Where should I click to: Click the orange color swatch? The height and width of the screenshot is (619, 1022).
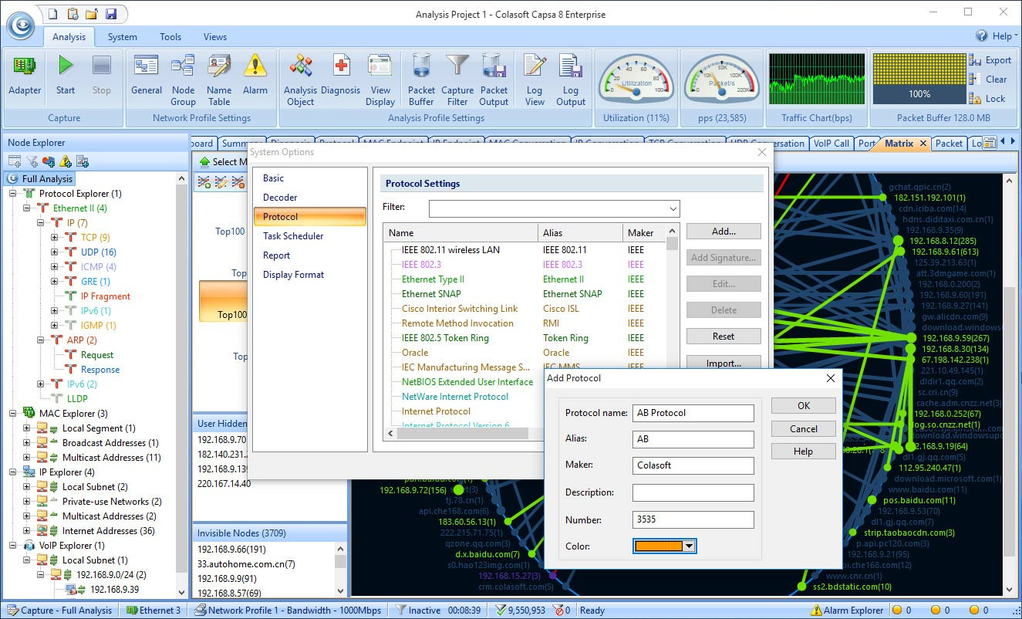tap(658, 546)
